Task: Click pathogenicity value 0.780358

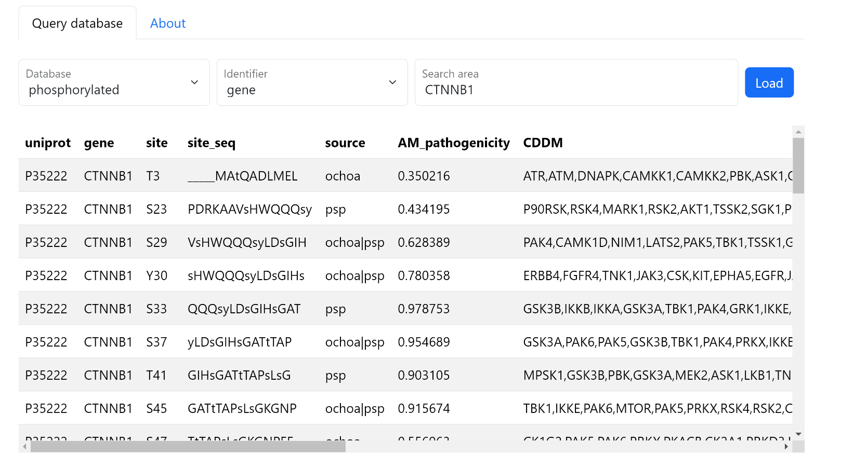Action: pyautogui.click(x=424, y=276)
